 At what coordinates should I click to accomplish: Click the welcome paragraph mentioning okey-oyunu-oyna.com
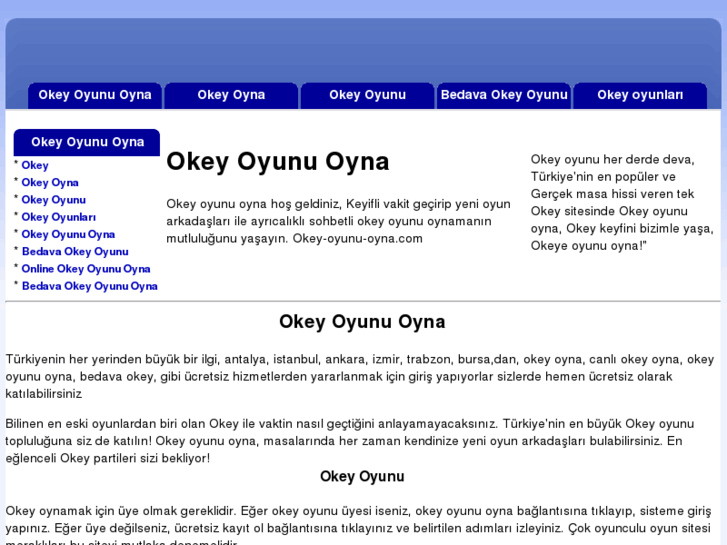(x=338, y=221)
